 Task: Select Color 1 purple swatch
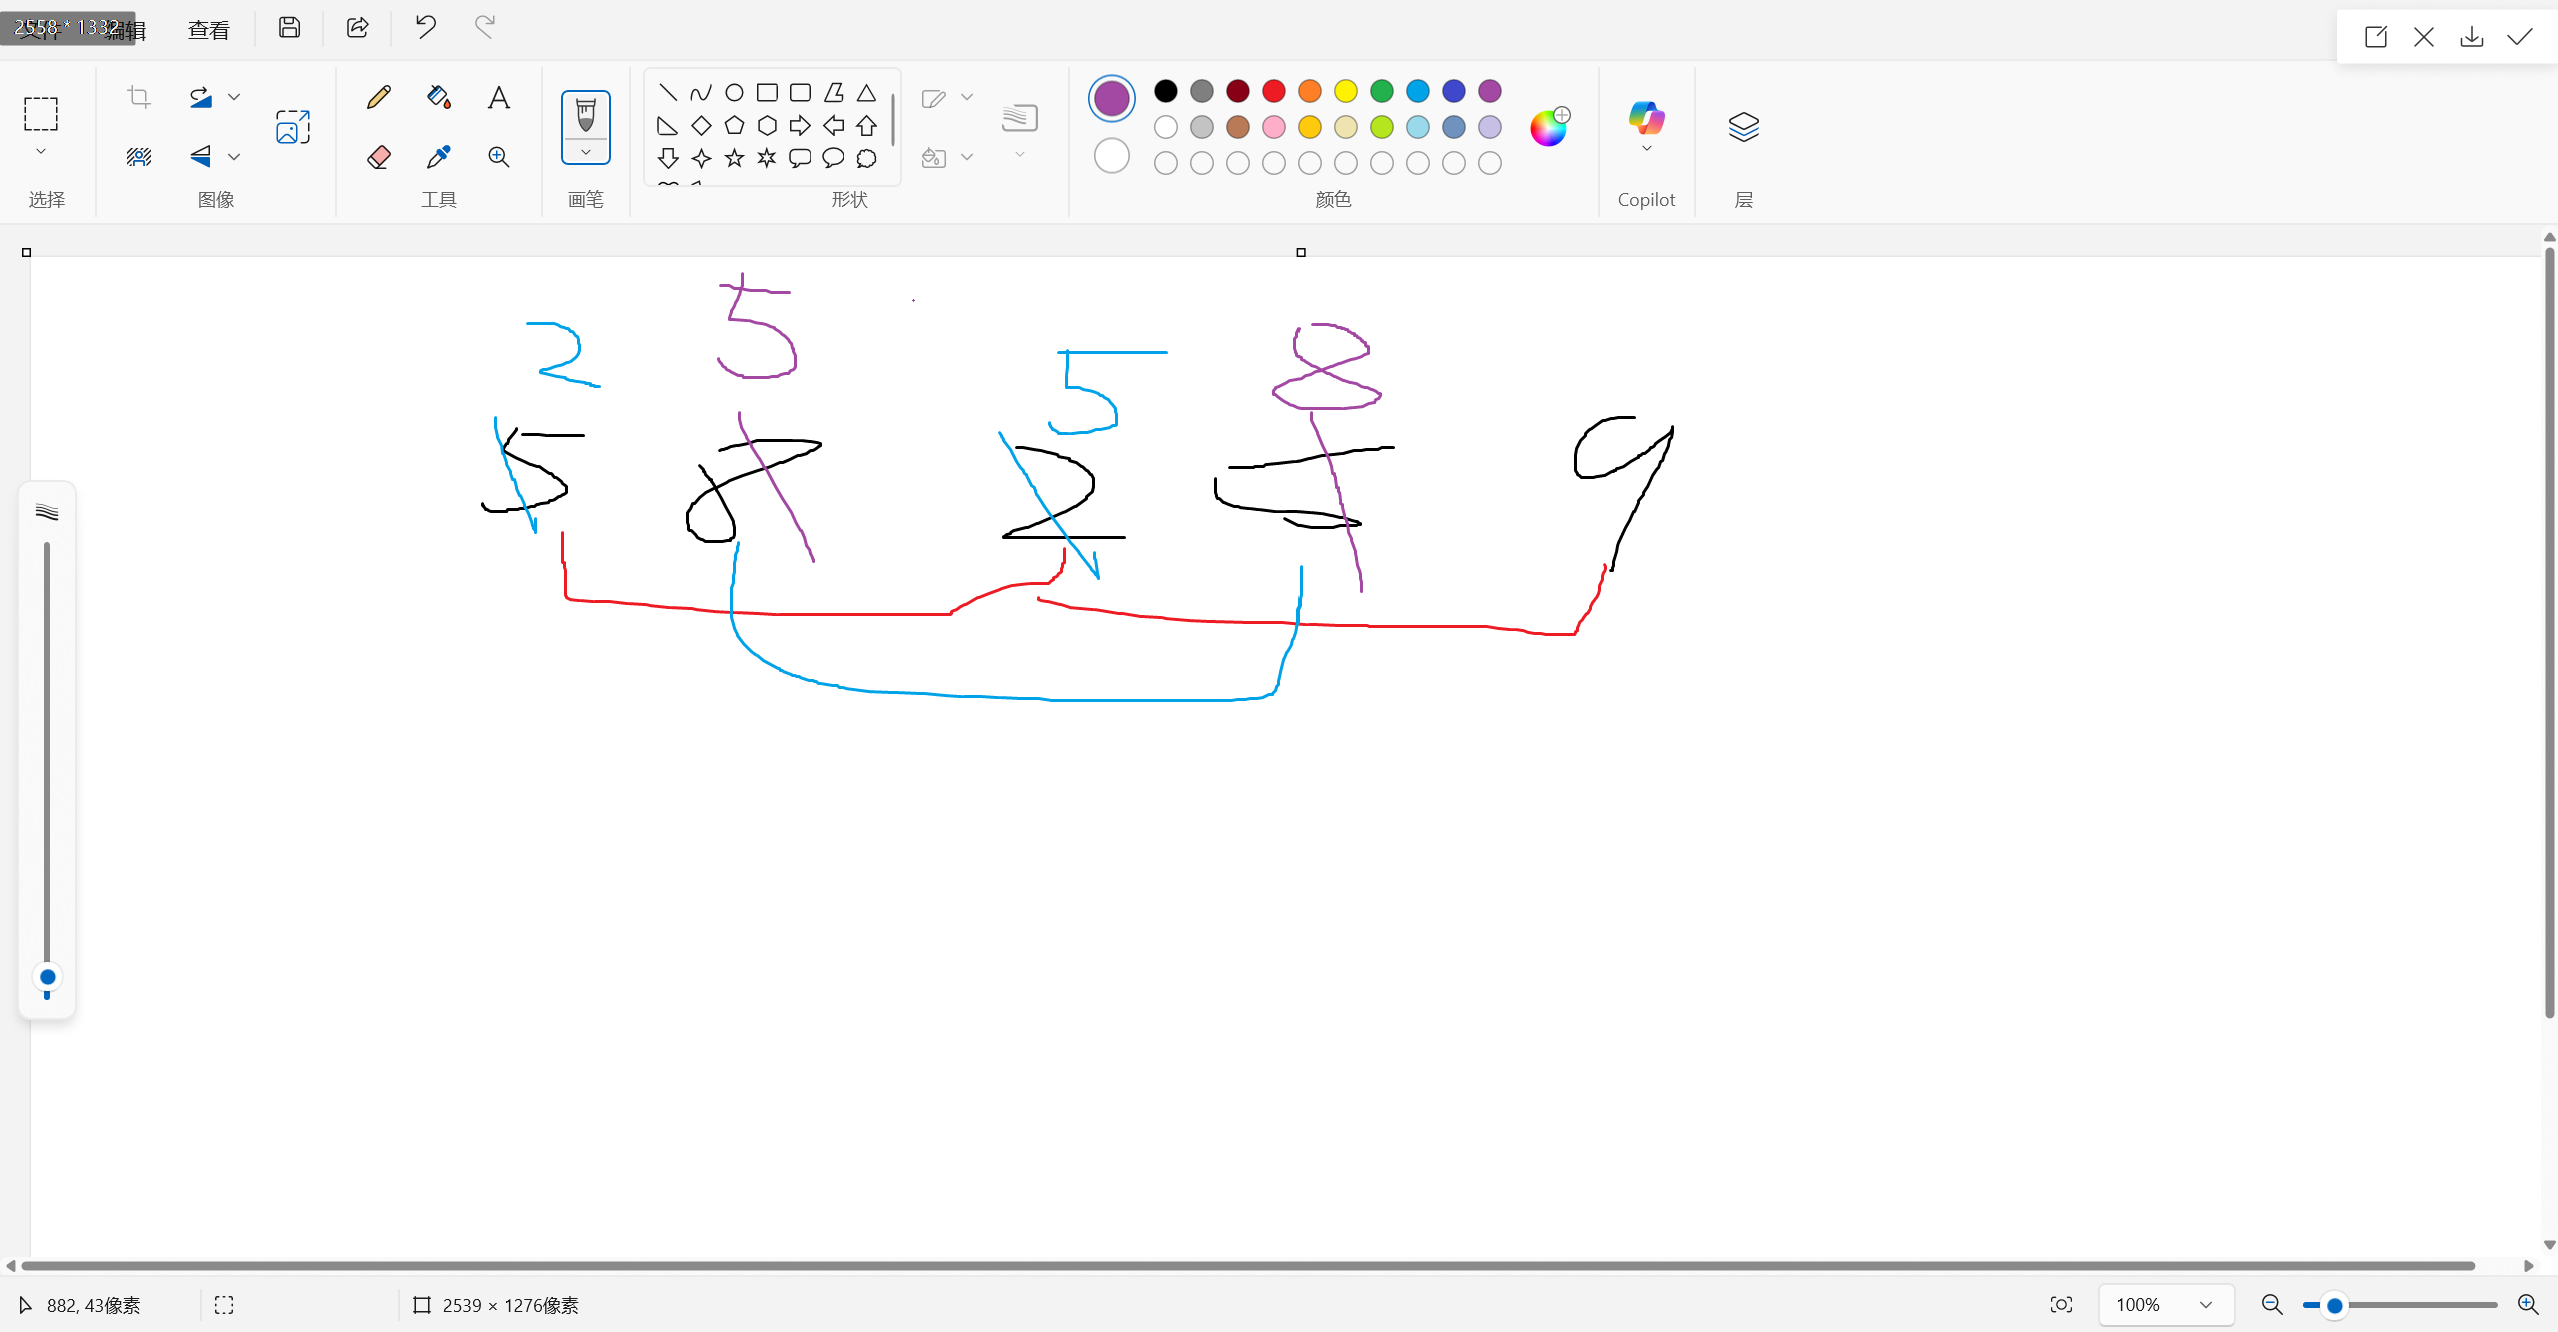[x=1111, y=99]
